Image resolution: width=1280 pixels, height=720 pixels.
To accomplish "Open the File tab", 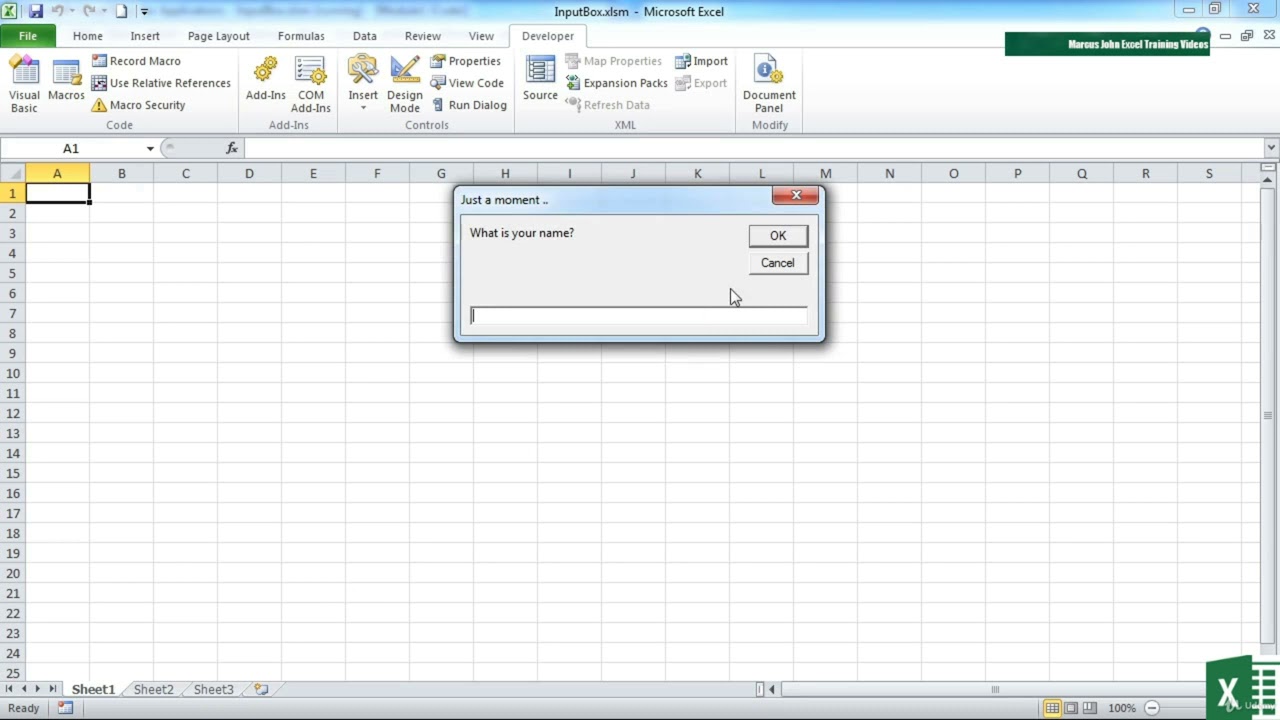I will click(28, 36).
